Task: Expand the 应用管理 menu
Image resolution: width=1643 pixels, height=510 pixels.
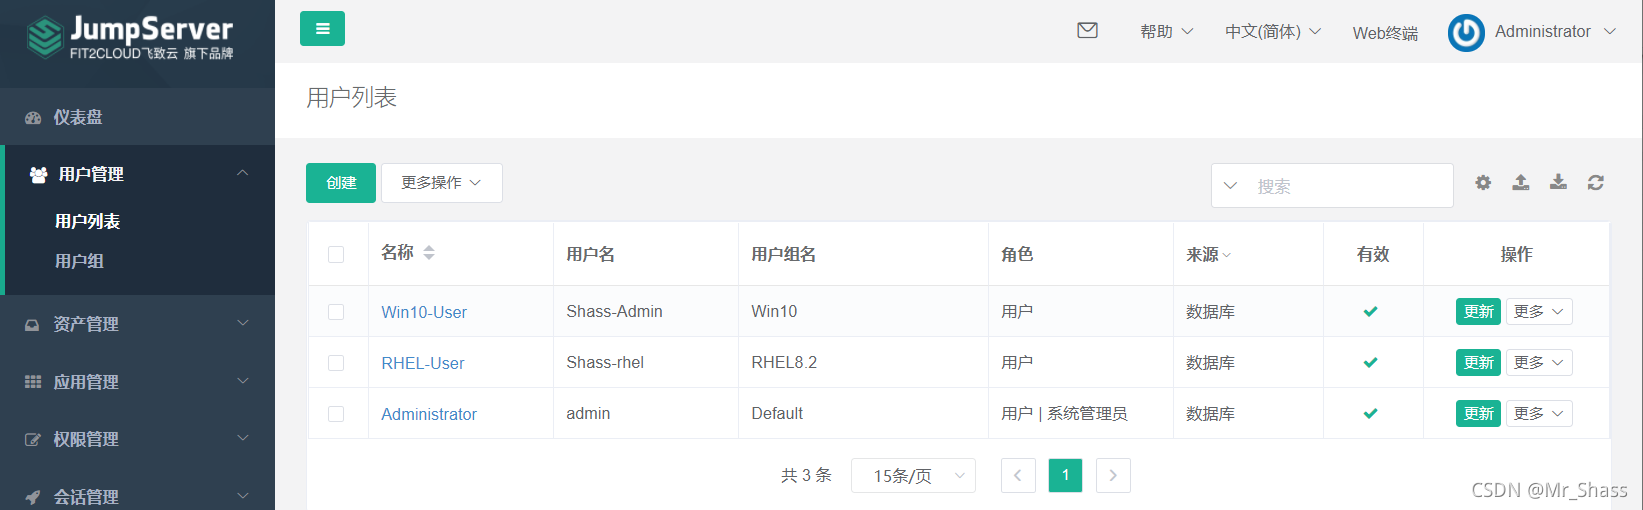Action: tap(243, 381)
